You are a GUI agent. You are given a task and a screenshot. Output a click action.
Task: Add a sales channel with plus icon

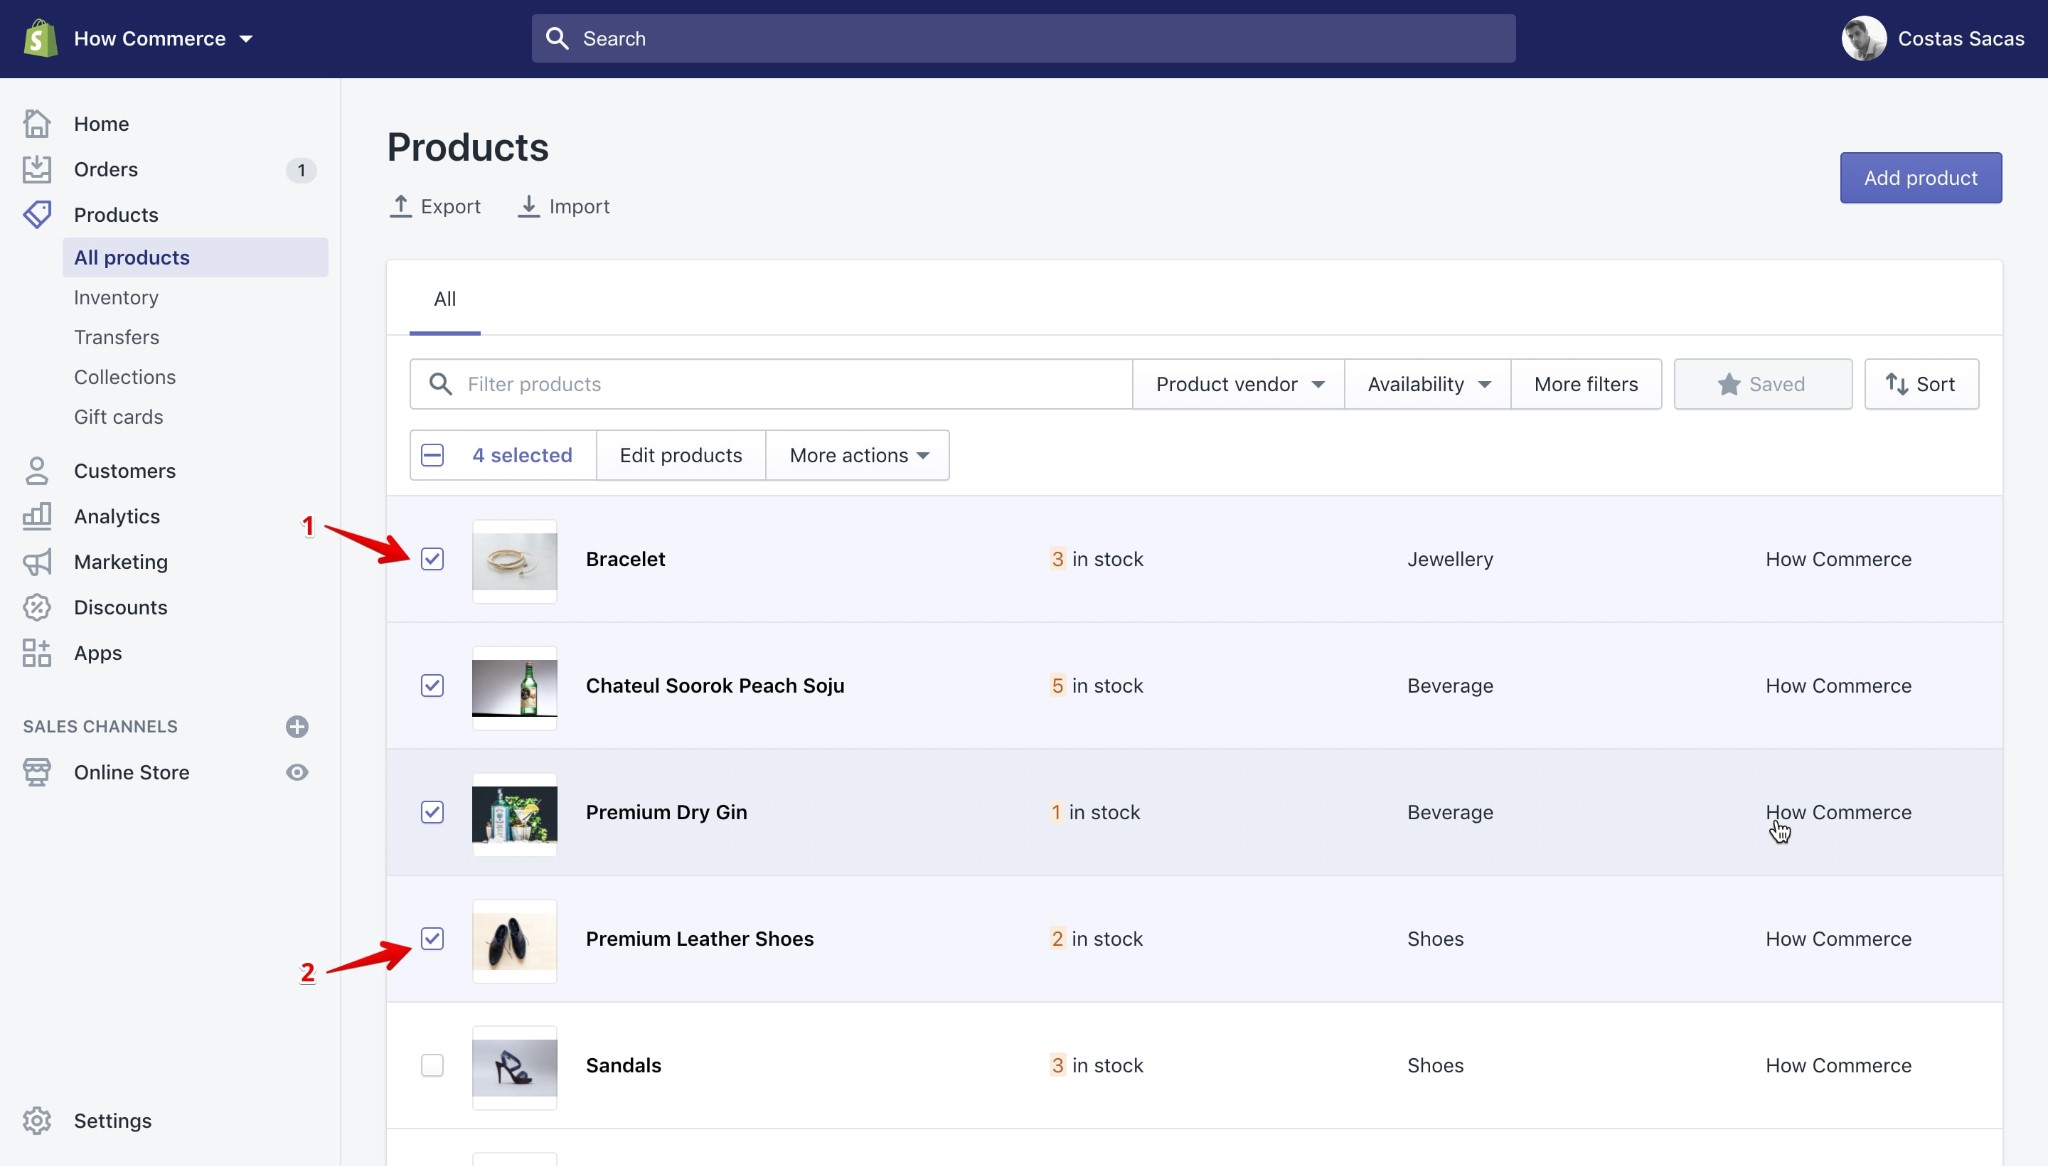[297, 727]
